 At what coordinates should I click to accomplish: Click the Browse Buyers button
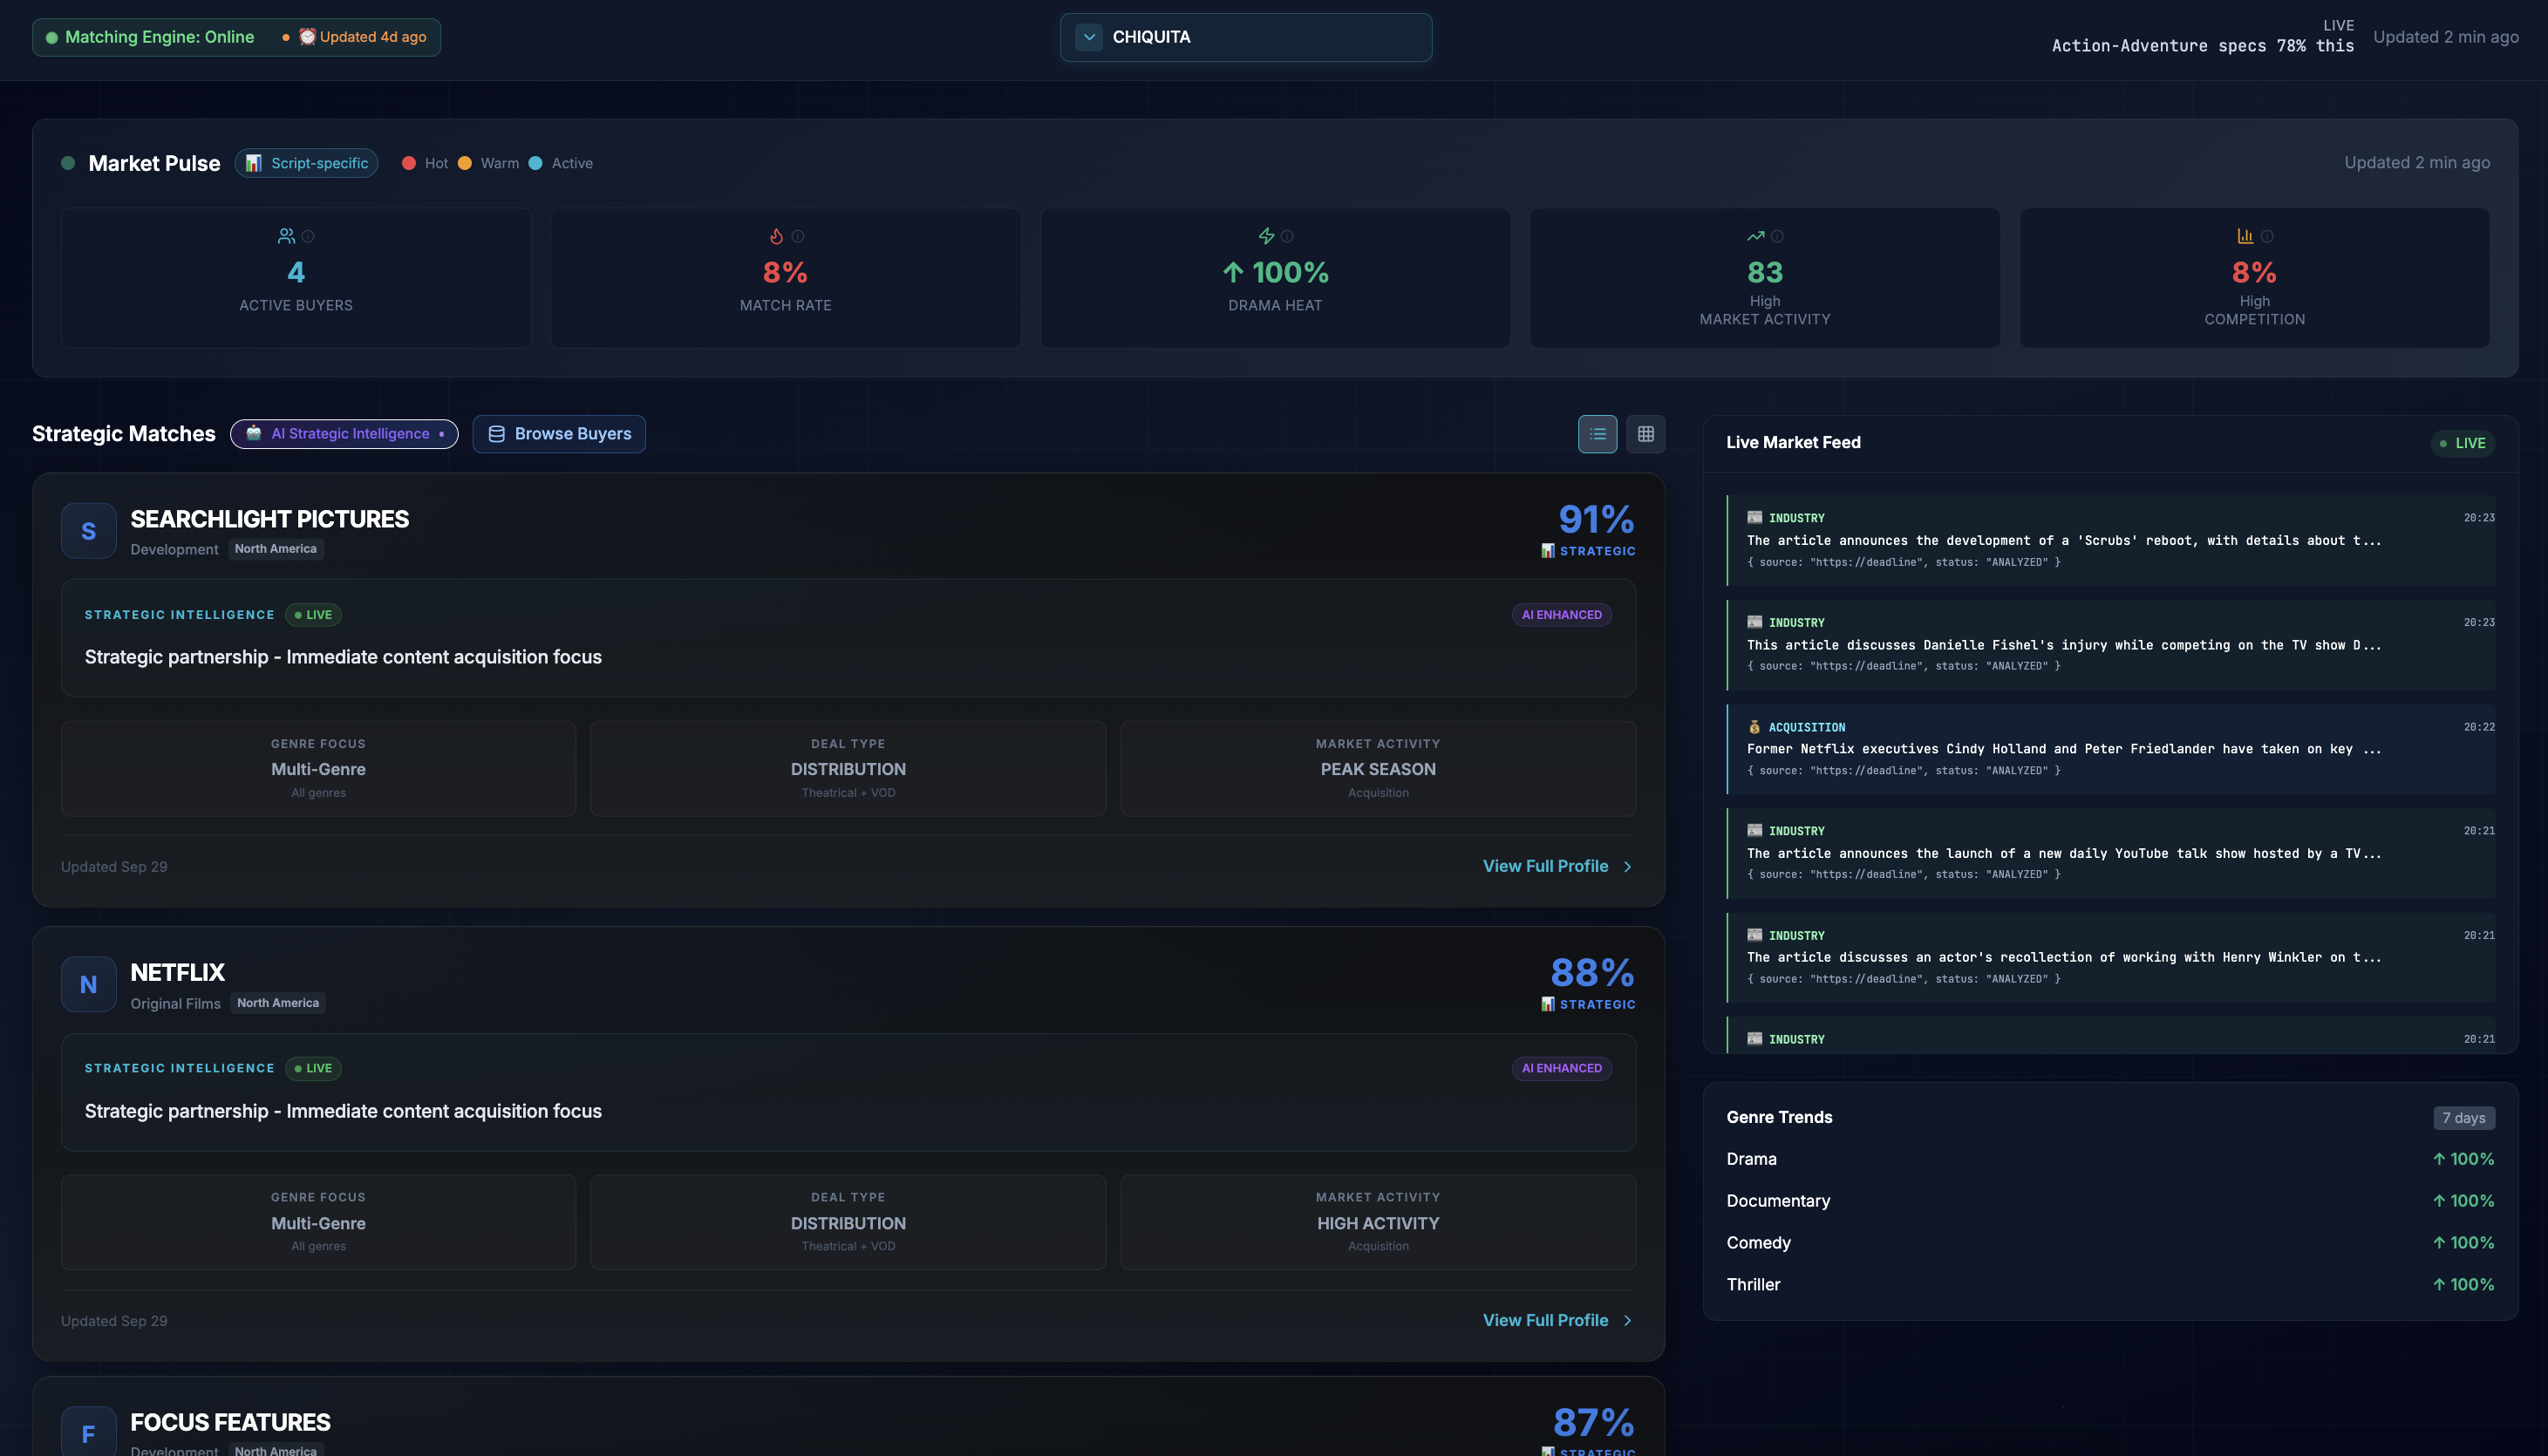pyautogui.click(x=559, y=434)
